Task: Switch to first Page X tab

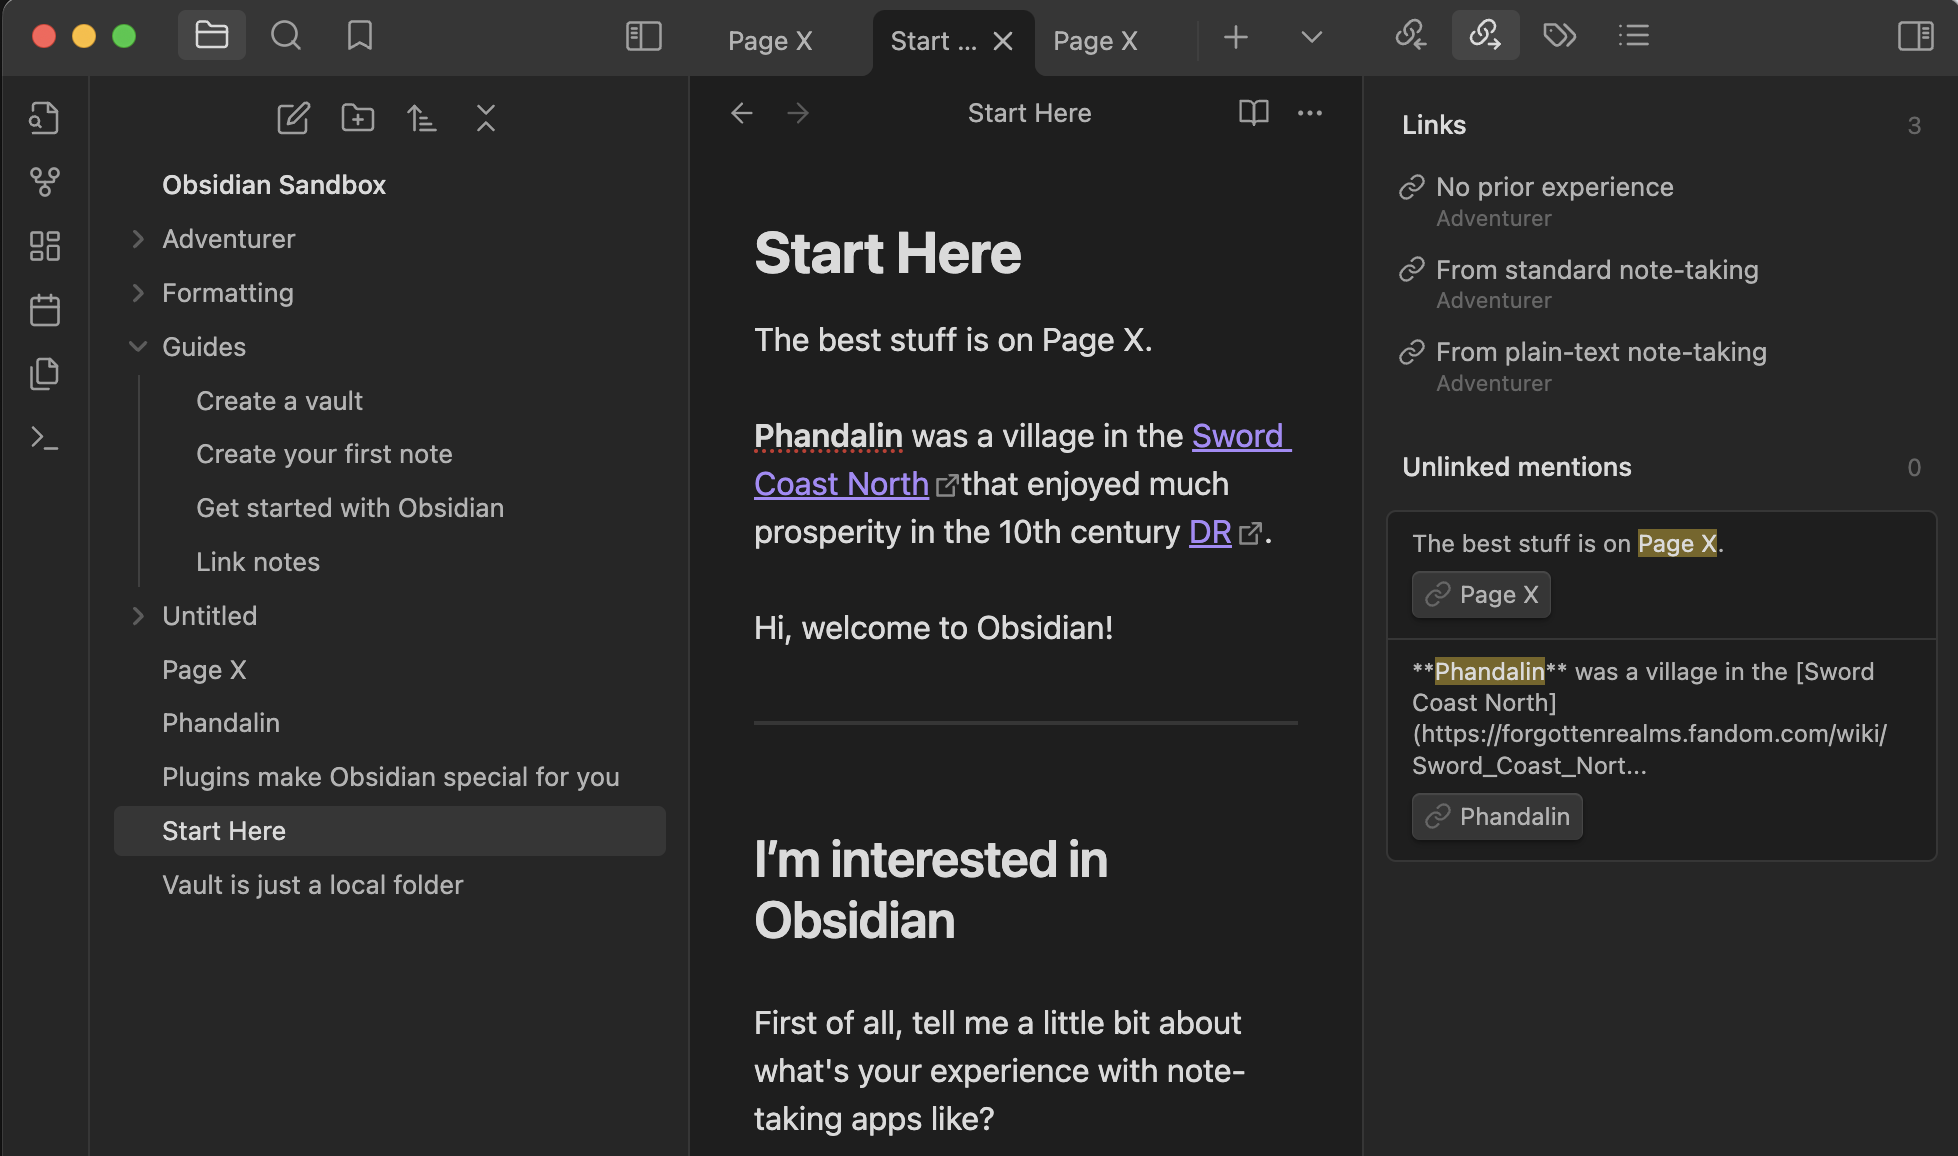Action: tap(770, 41)
